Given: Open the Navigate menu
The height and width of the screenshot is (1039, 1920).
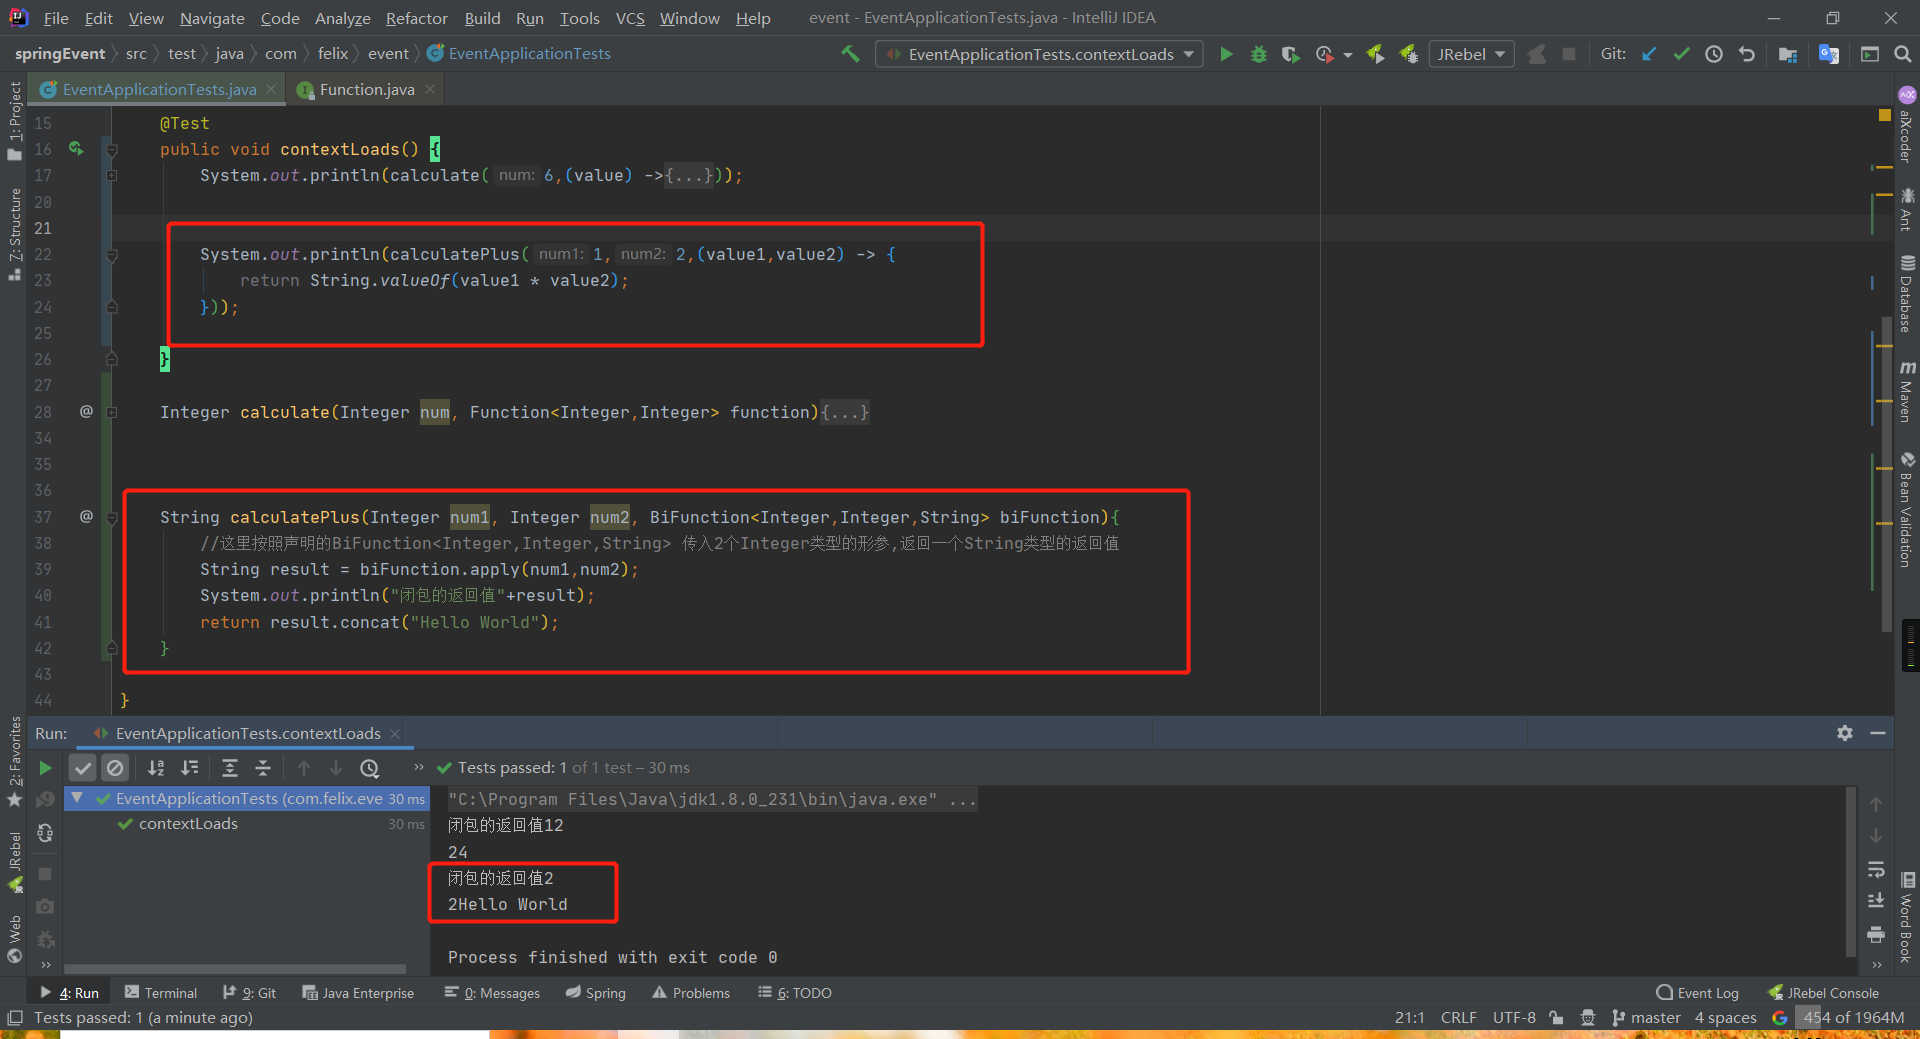Looking at the screenshot, I should [212, 18].
